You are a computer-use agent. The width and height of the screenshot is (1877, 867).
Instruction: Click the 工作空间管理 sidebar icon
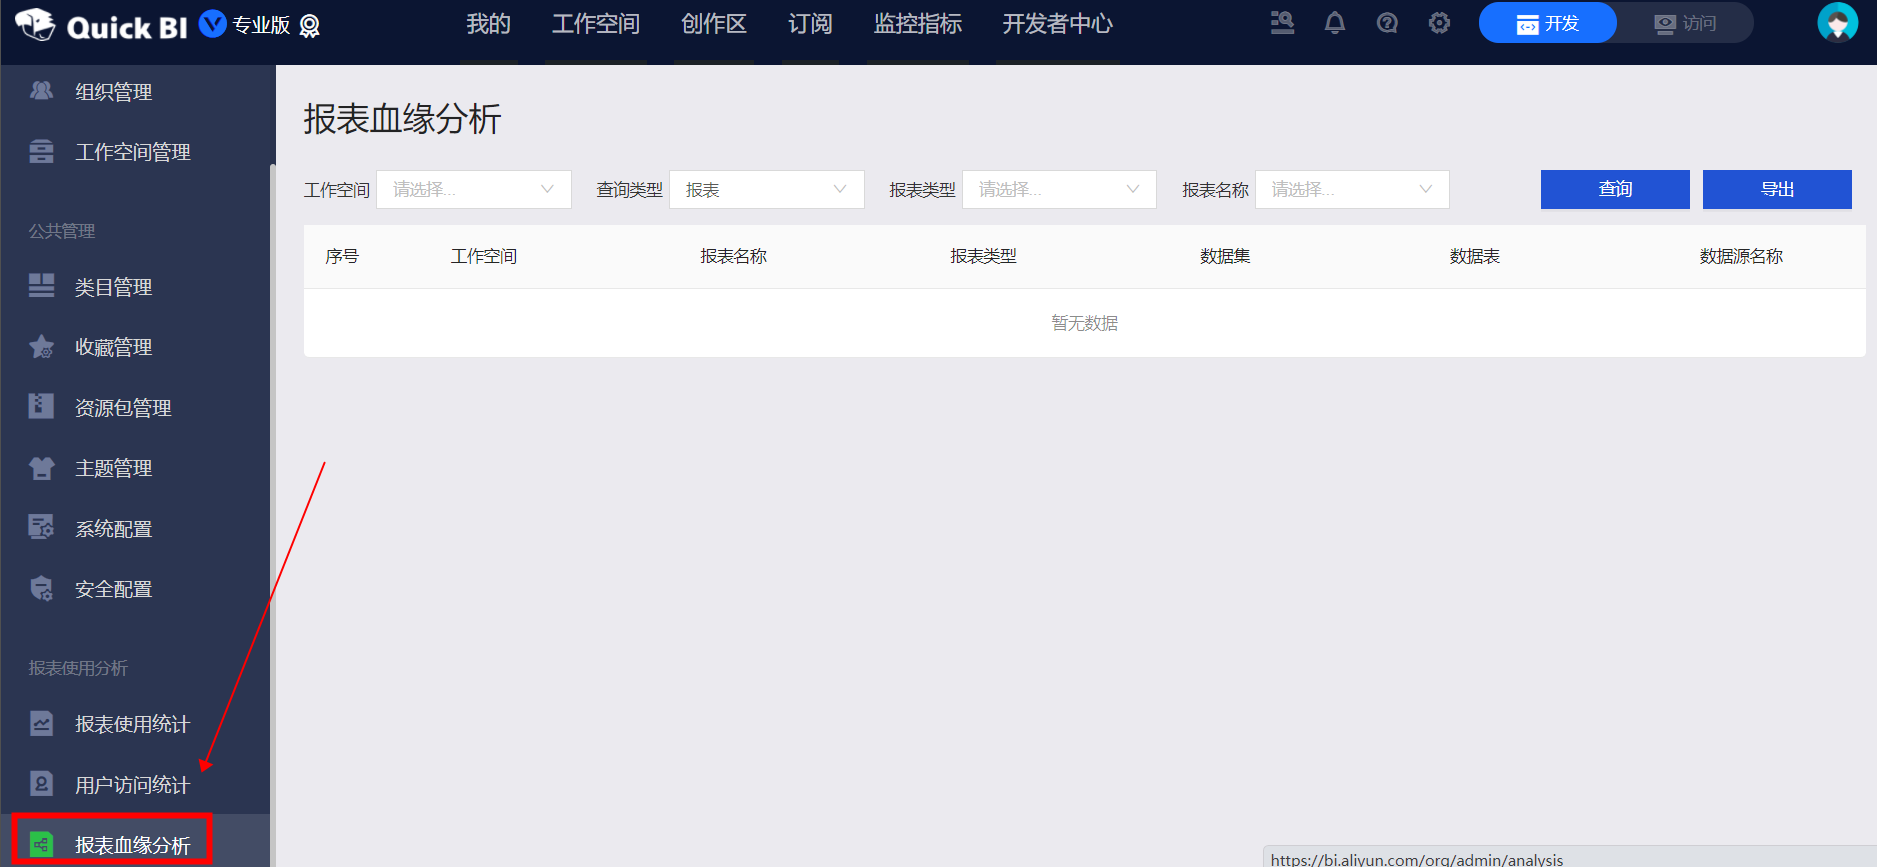(x=41, y=151)
